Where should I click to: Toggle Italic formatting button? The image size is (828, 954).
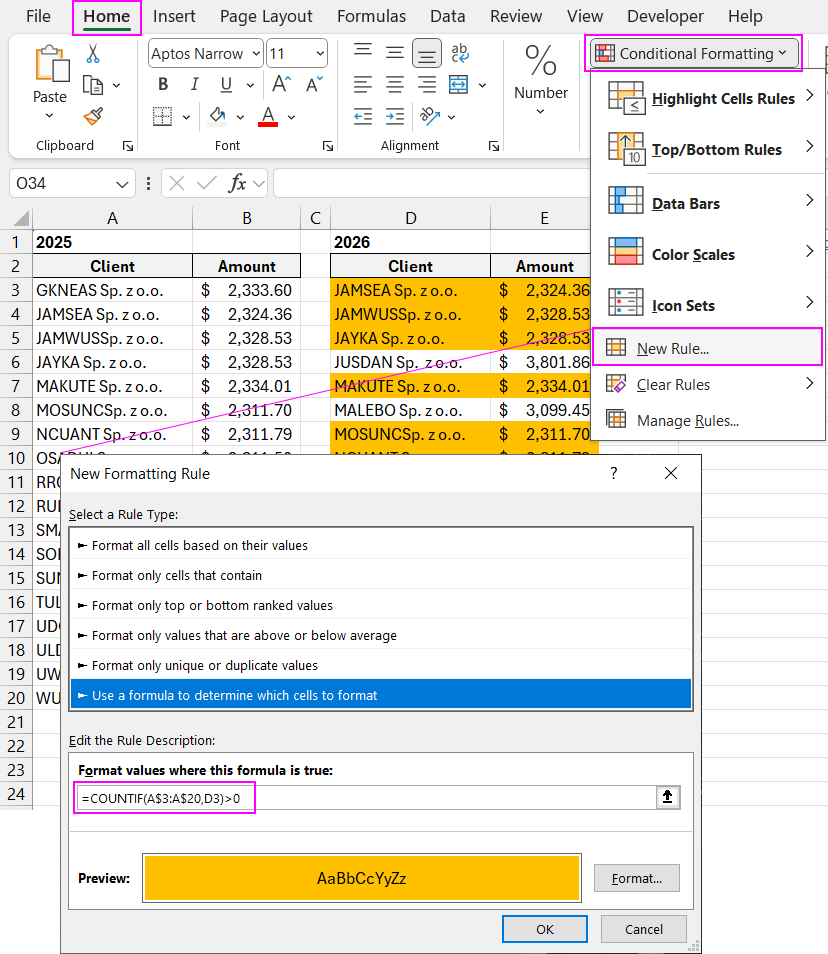click(x=194, y=85)
